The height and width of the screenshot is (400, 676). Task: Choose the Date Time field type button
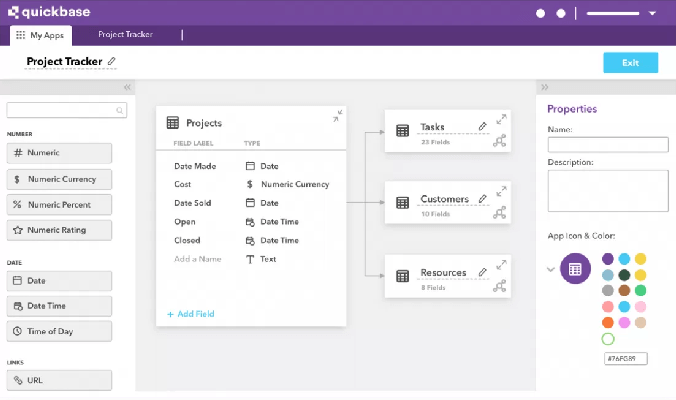coord(59,306)
